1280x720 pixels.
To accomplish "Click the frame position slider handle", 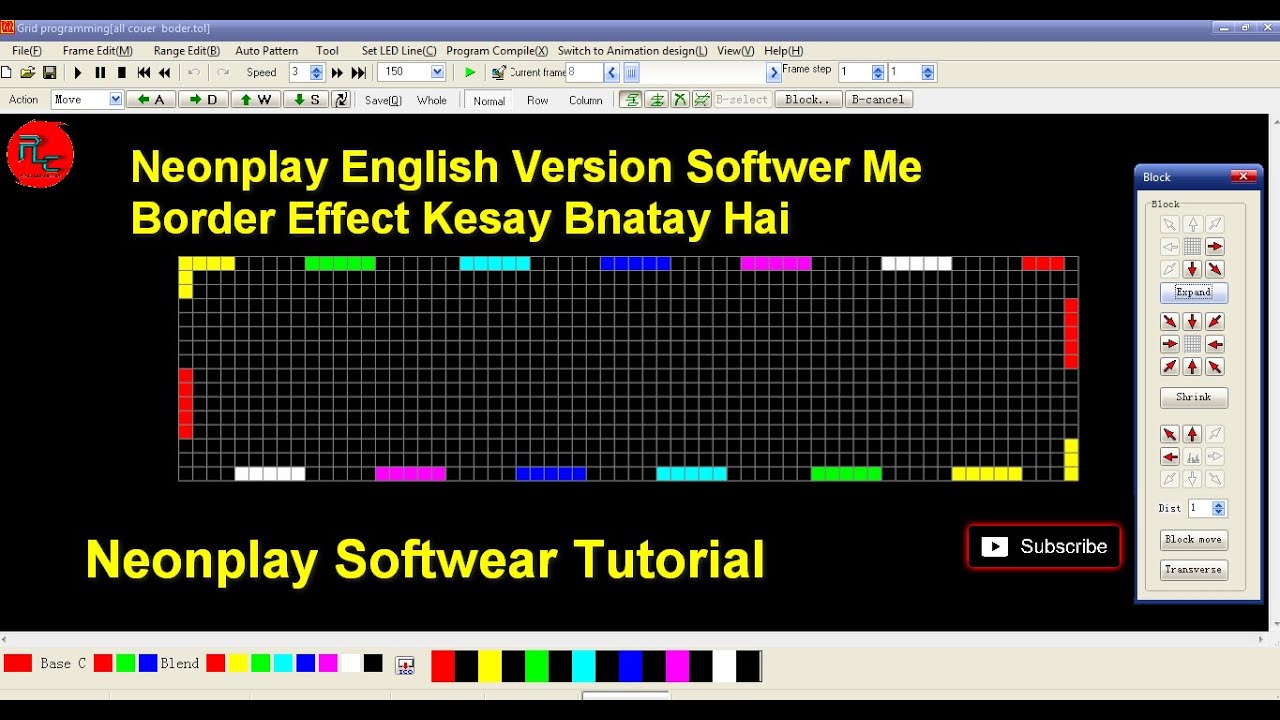I will pyautogui.click(x=631, y=72).
